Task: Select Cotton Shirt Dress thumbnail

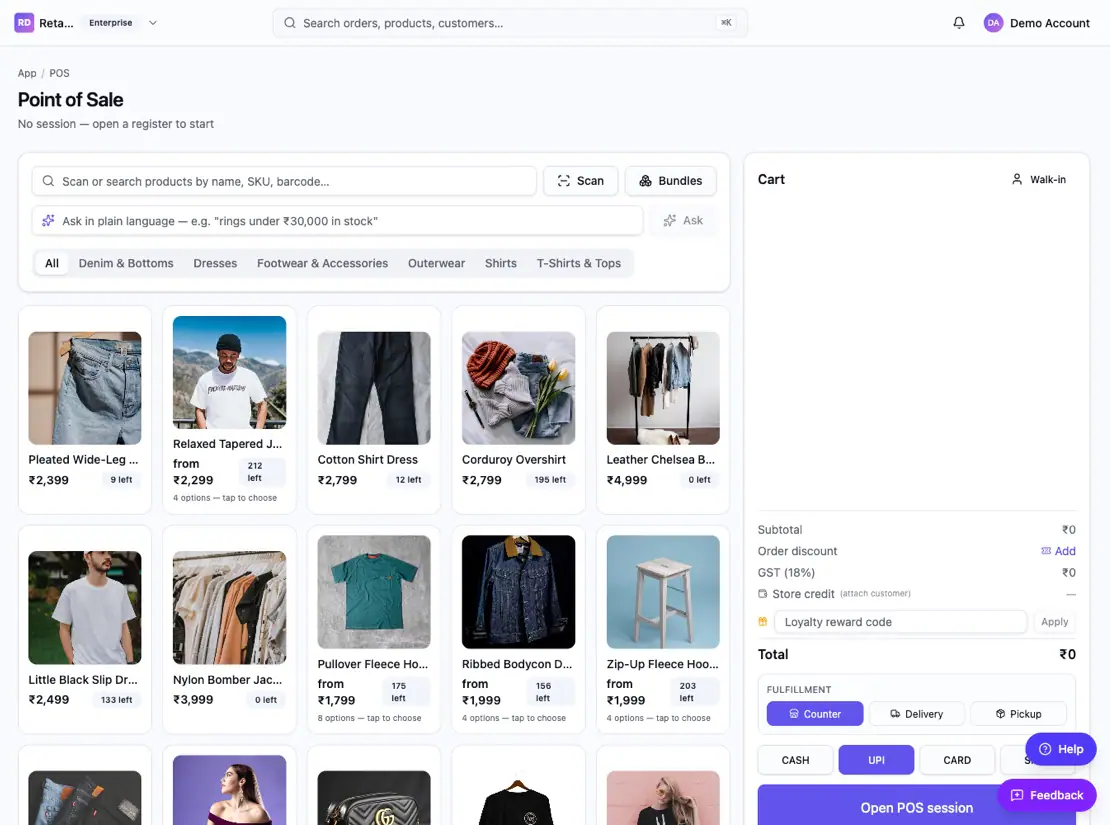Action: [374, 388]
